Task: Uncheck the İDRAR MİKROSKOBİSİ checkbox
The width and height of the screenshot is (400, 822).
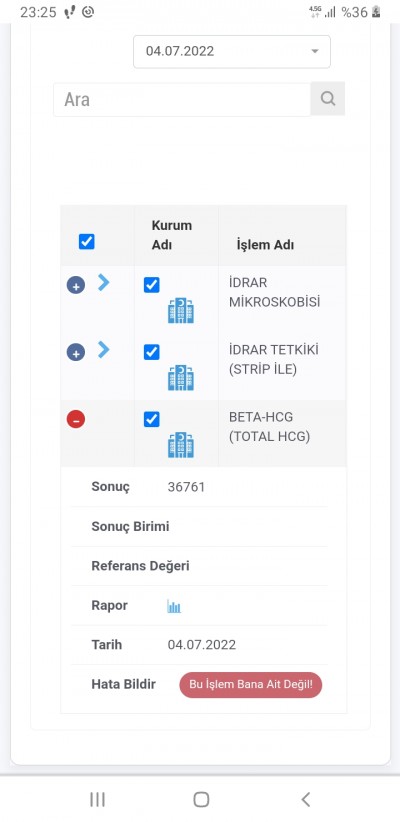Action: click(x=152, y=285)
